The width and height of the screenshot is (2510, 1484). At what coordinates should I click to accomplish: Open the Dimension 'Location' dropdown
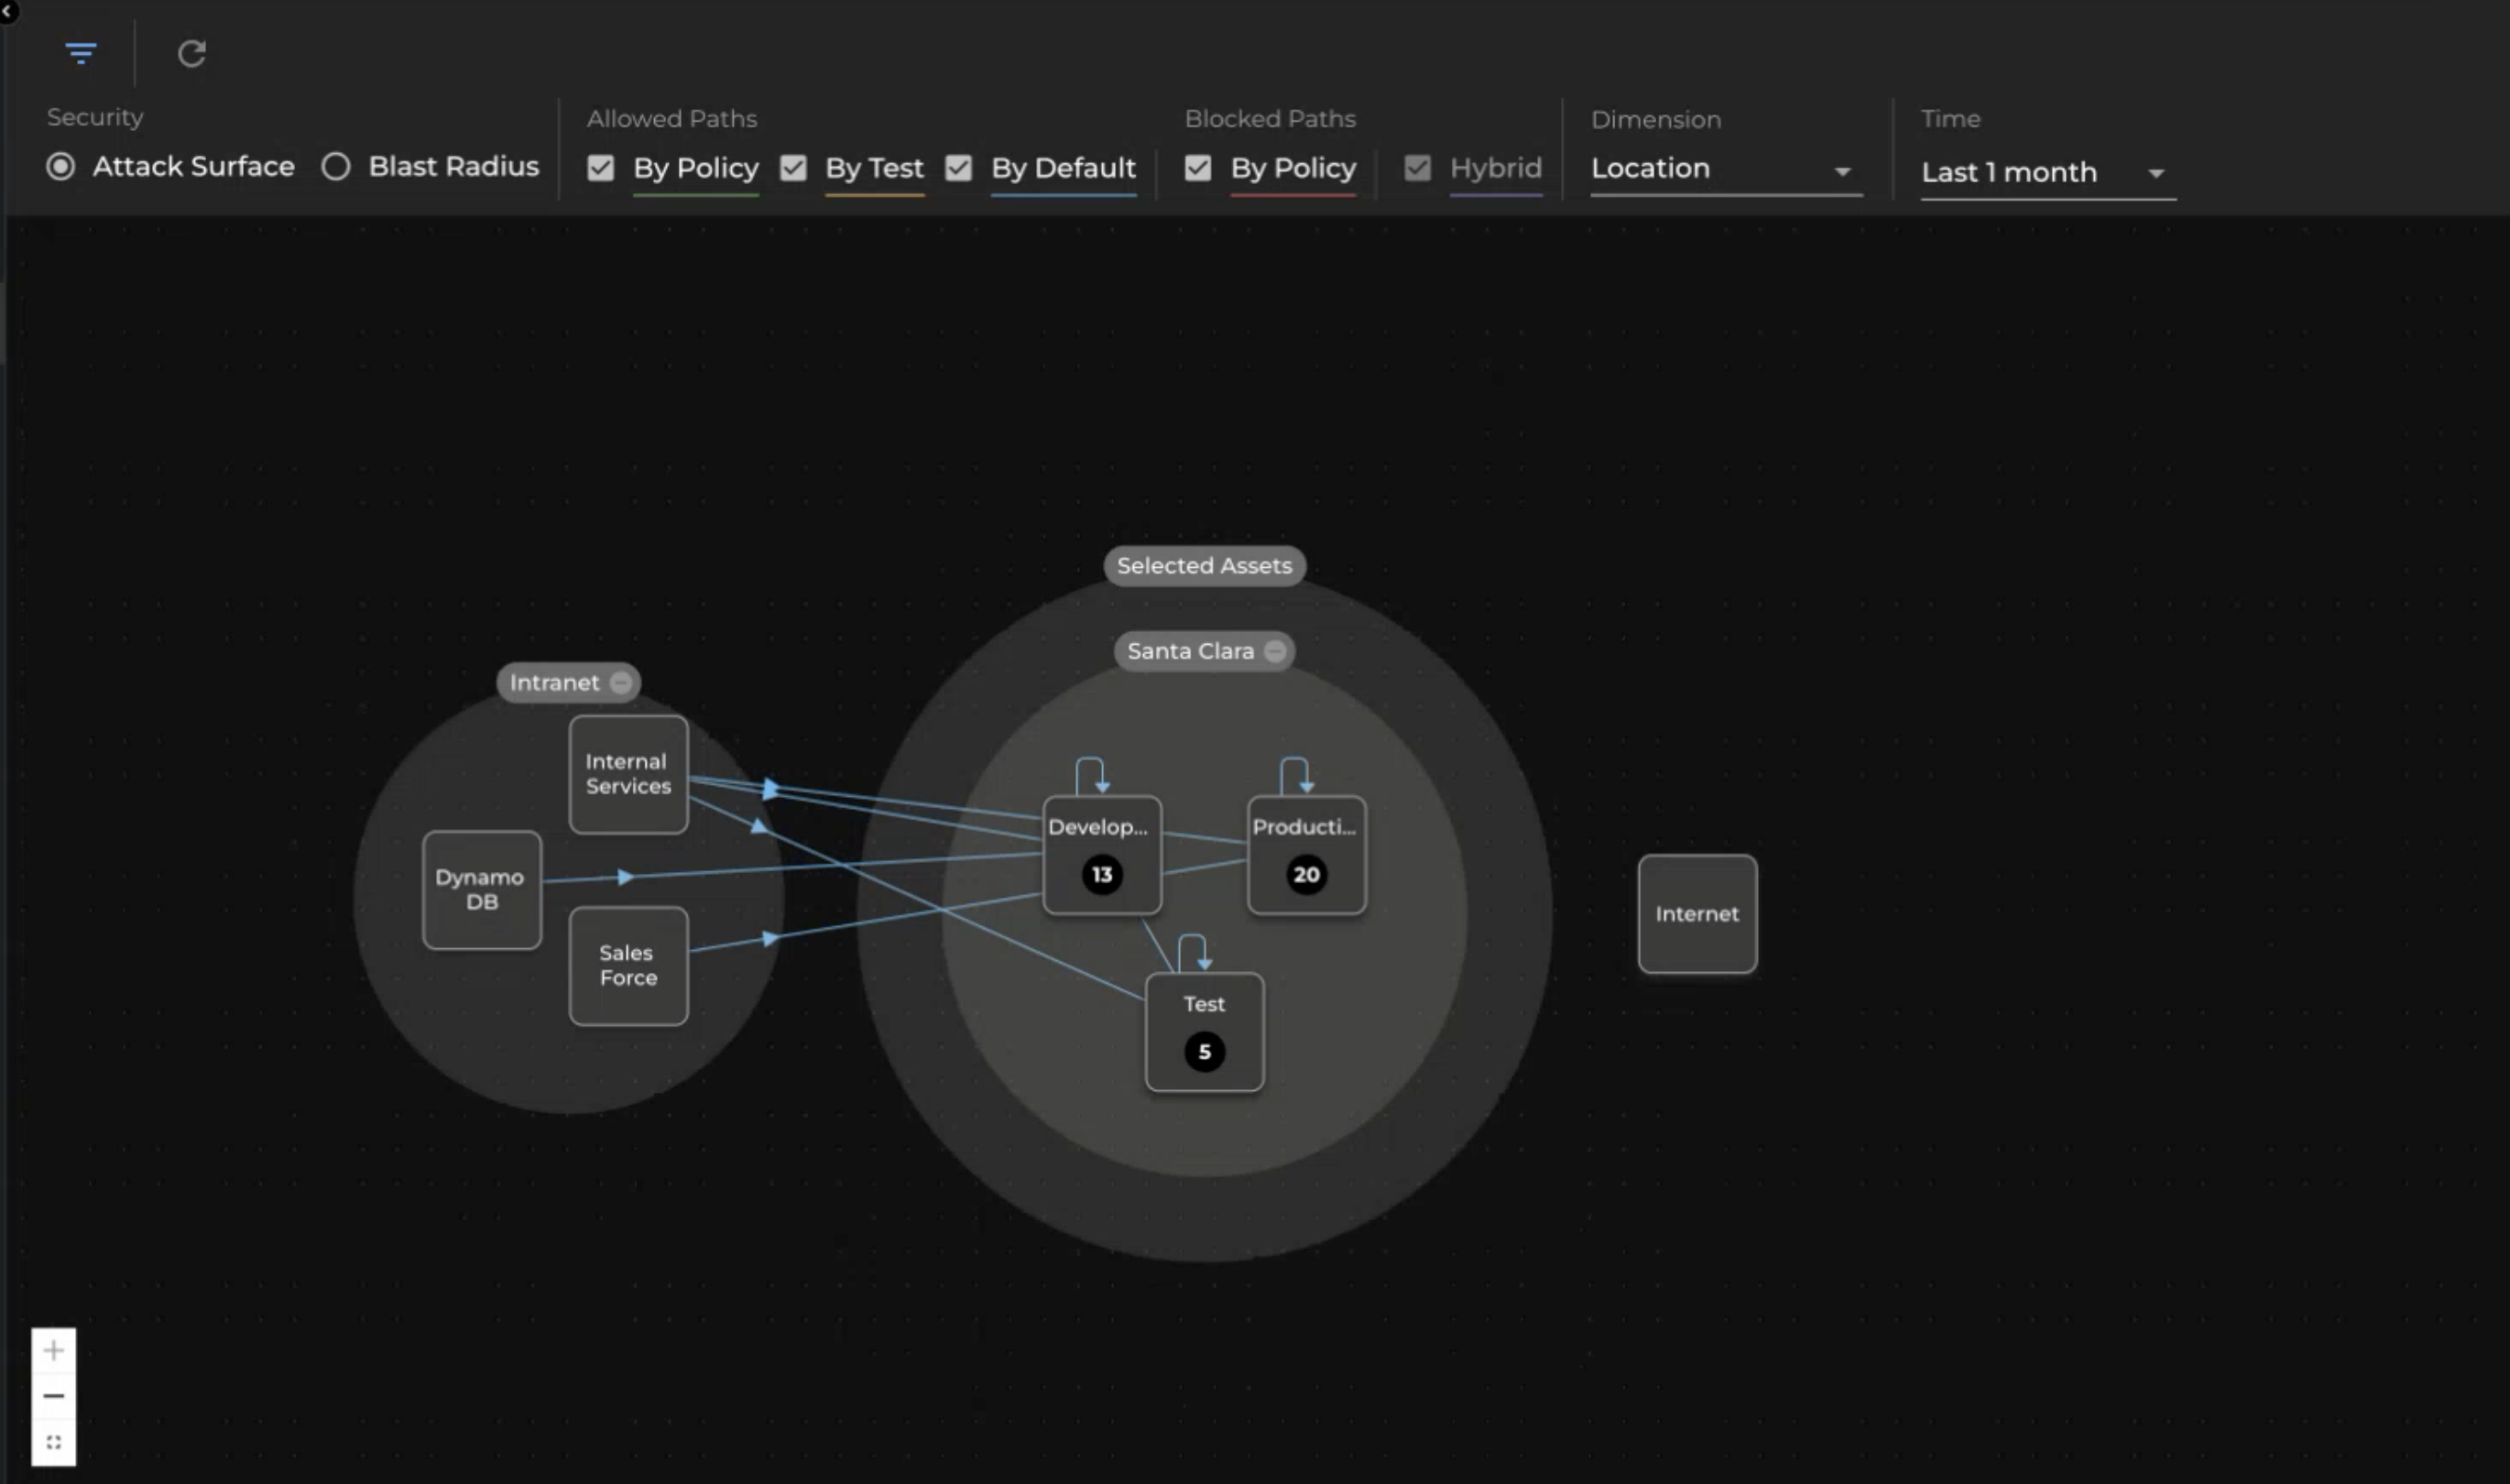coord(1842,170)
